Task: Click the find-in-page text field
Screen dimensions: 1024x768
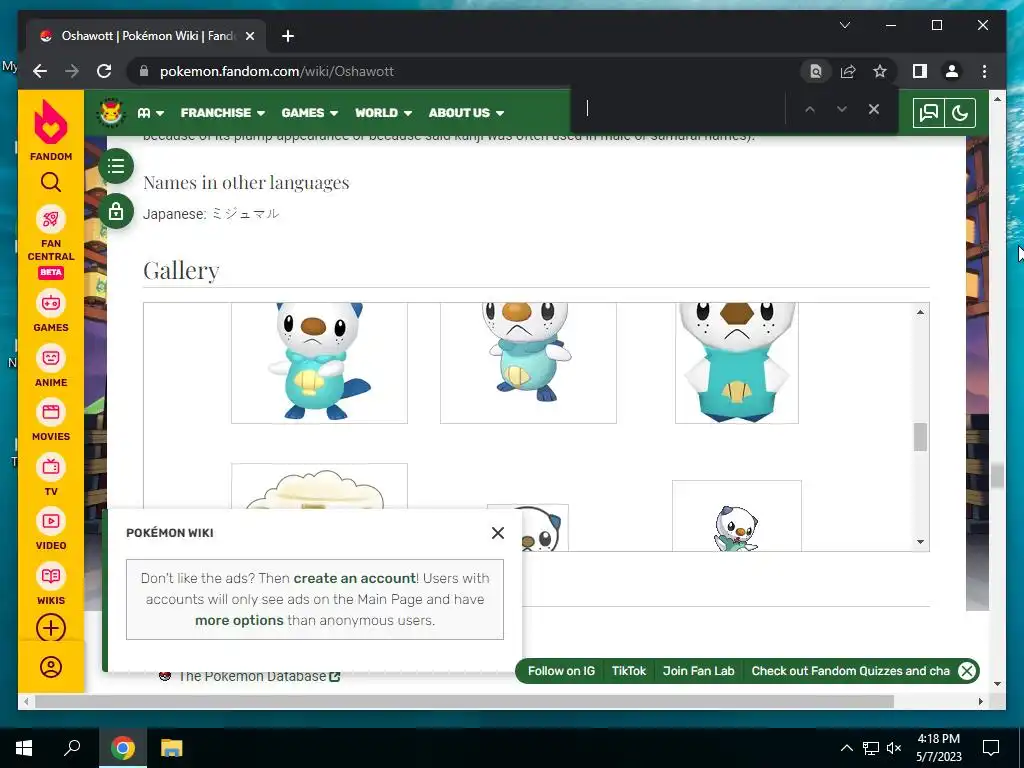Action: click(679, 109)
